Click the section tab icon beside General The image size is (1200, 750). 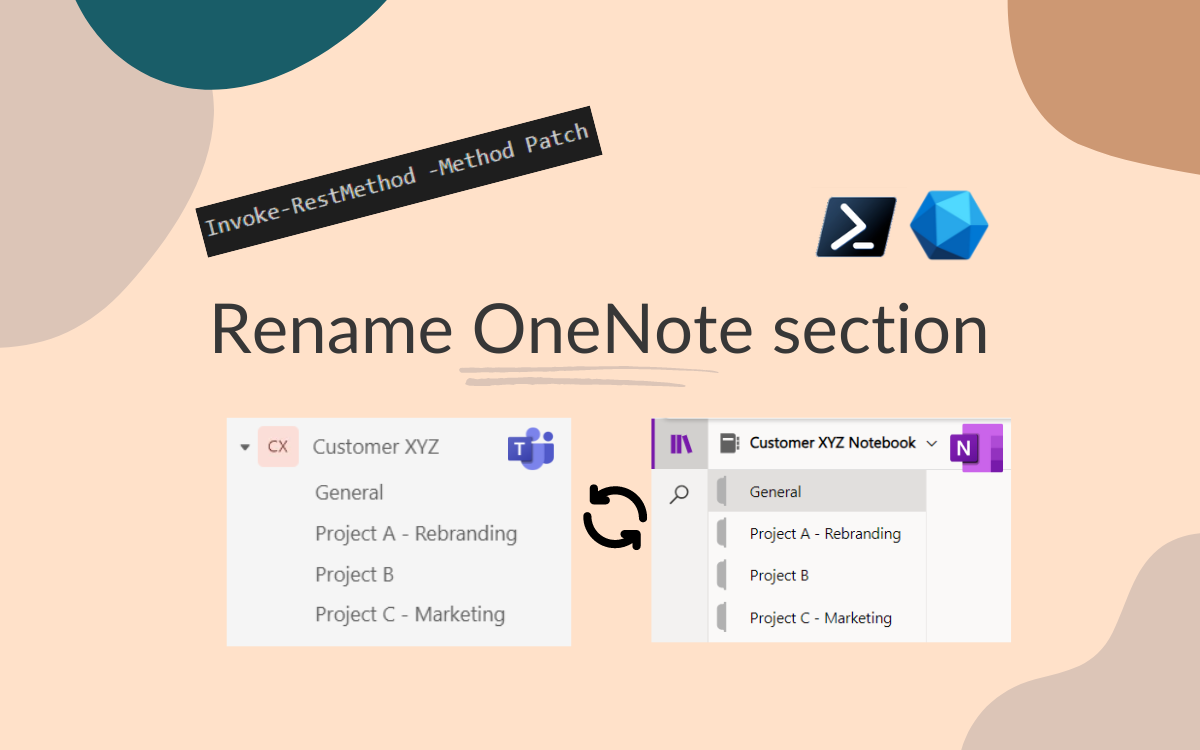721,491
